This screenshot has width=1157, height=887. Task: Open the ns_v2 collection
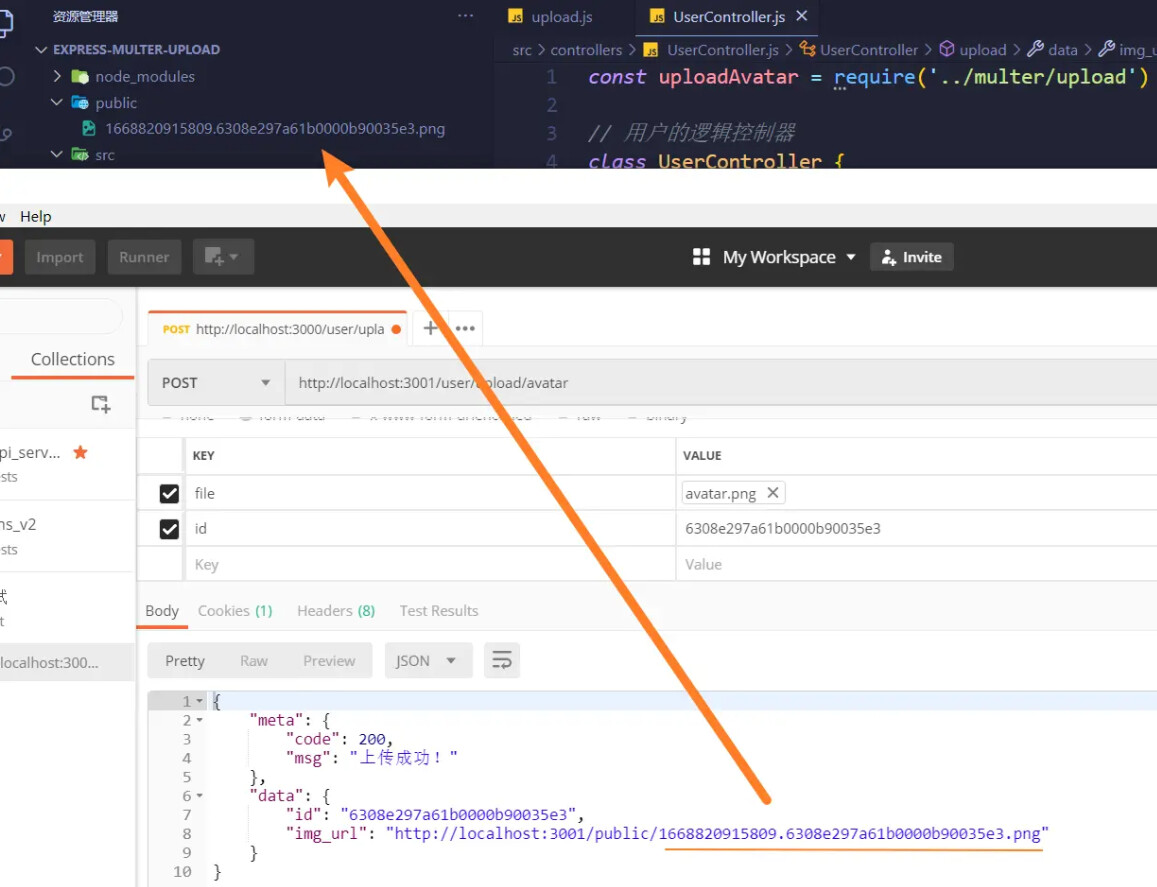pyautogui.click(x=67, y=536)
